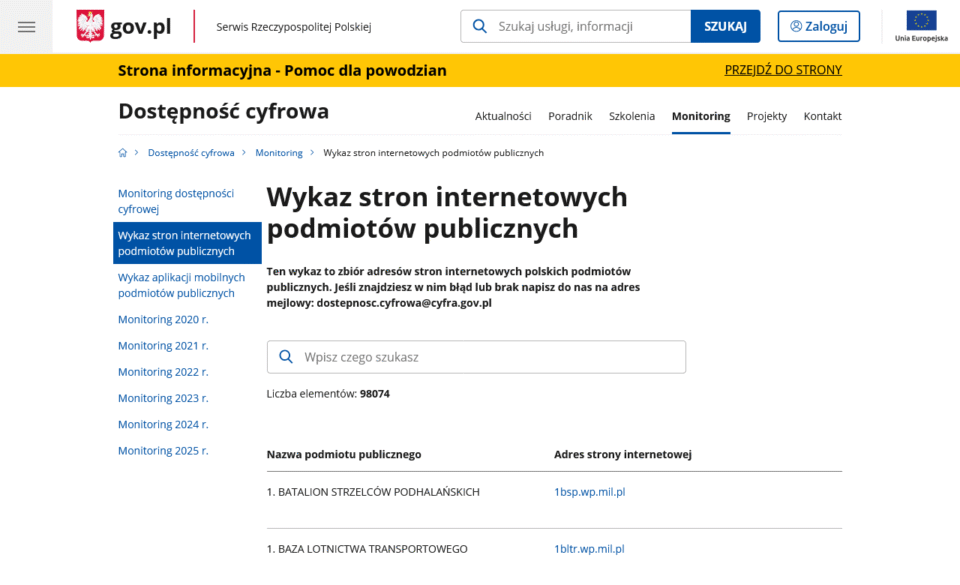Go to the Szkolenia tab
The height and width of the screenshot is (585, 960).
[x=632, y=116]
